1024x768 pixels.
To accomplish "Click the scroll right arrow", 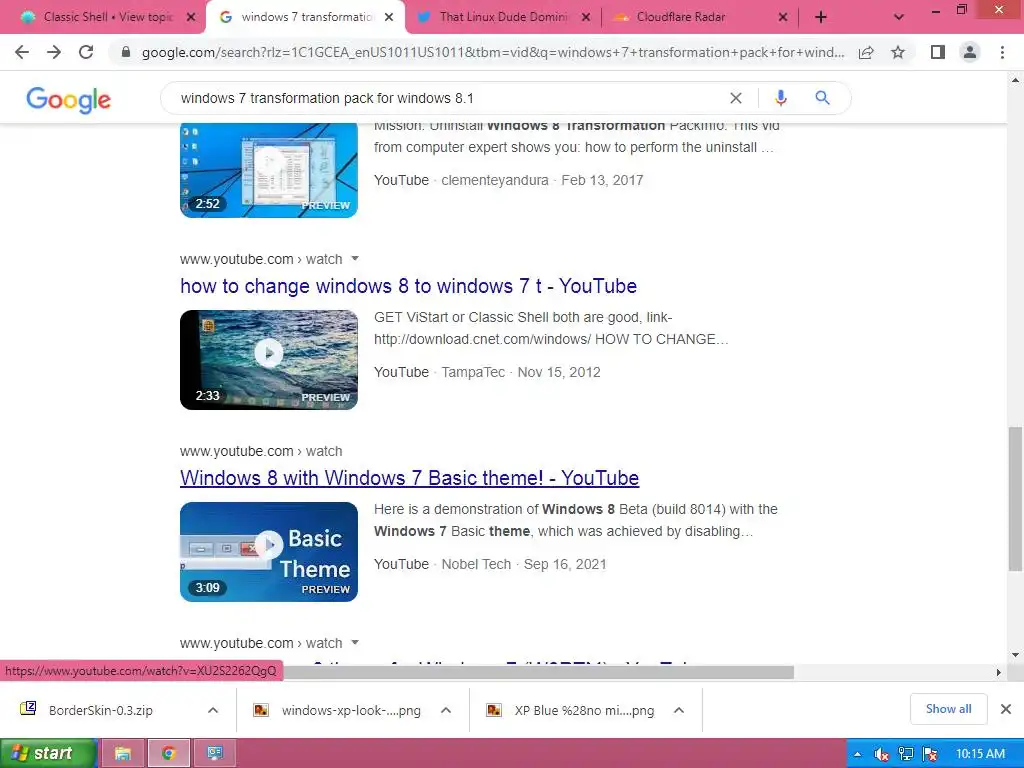I will click(x=998, y=672).
